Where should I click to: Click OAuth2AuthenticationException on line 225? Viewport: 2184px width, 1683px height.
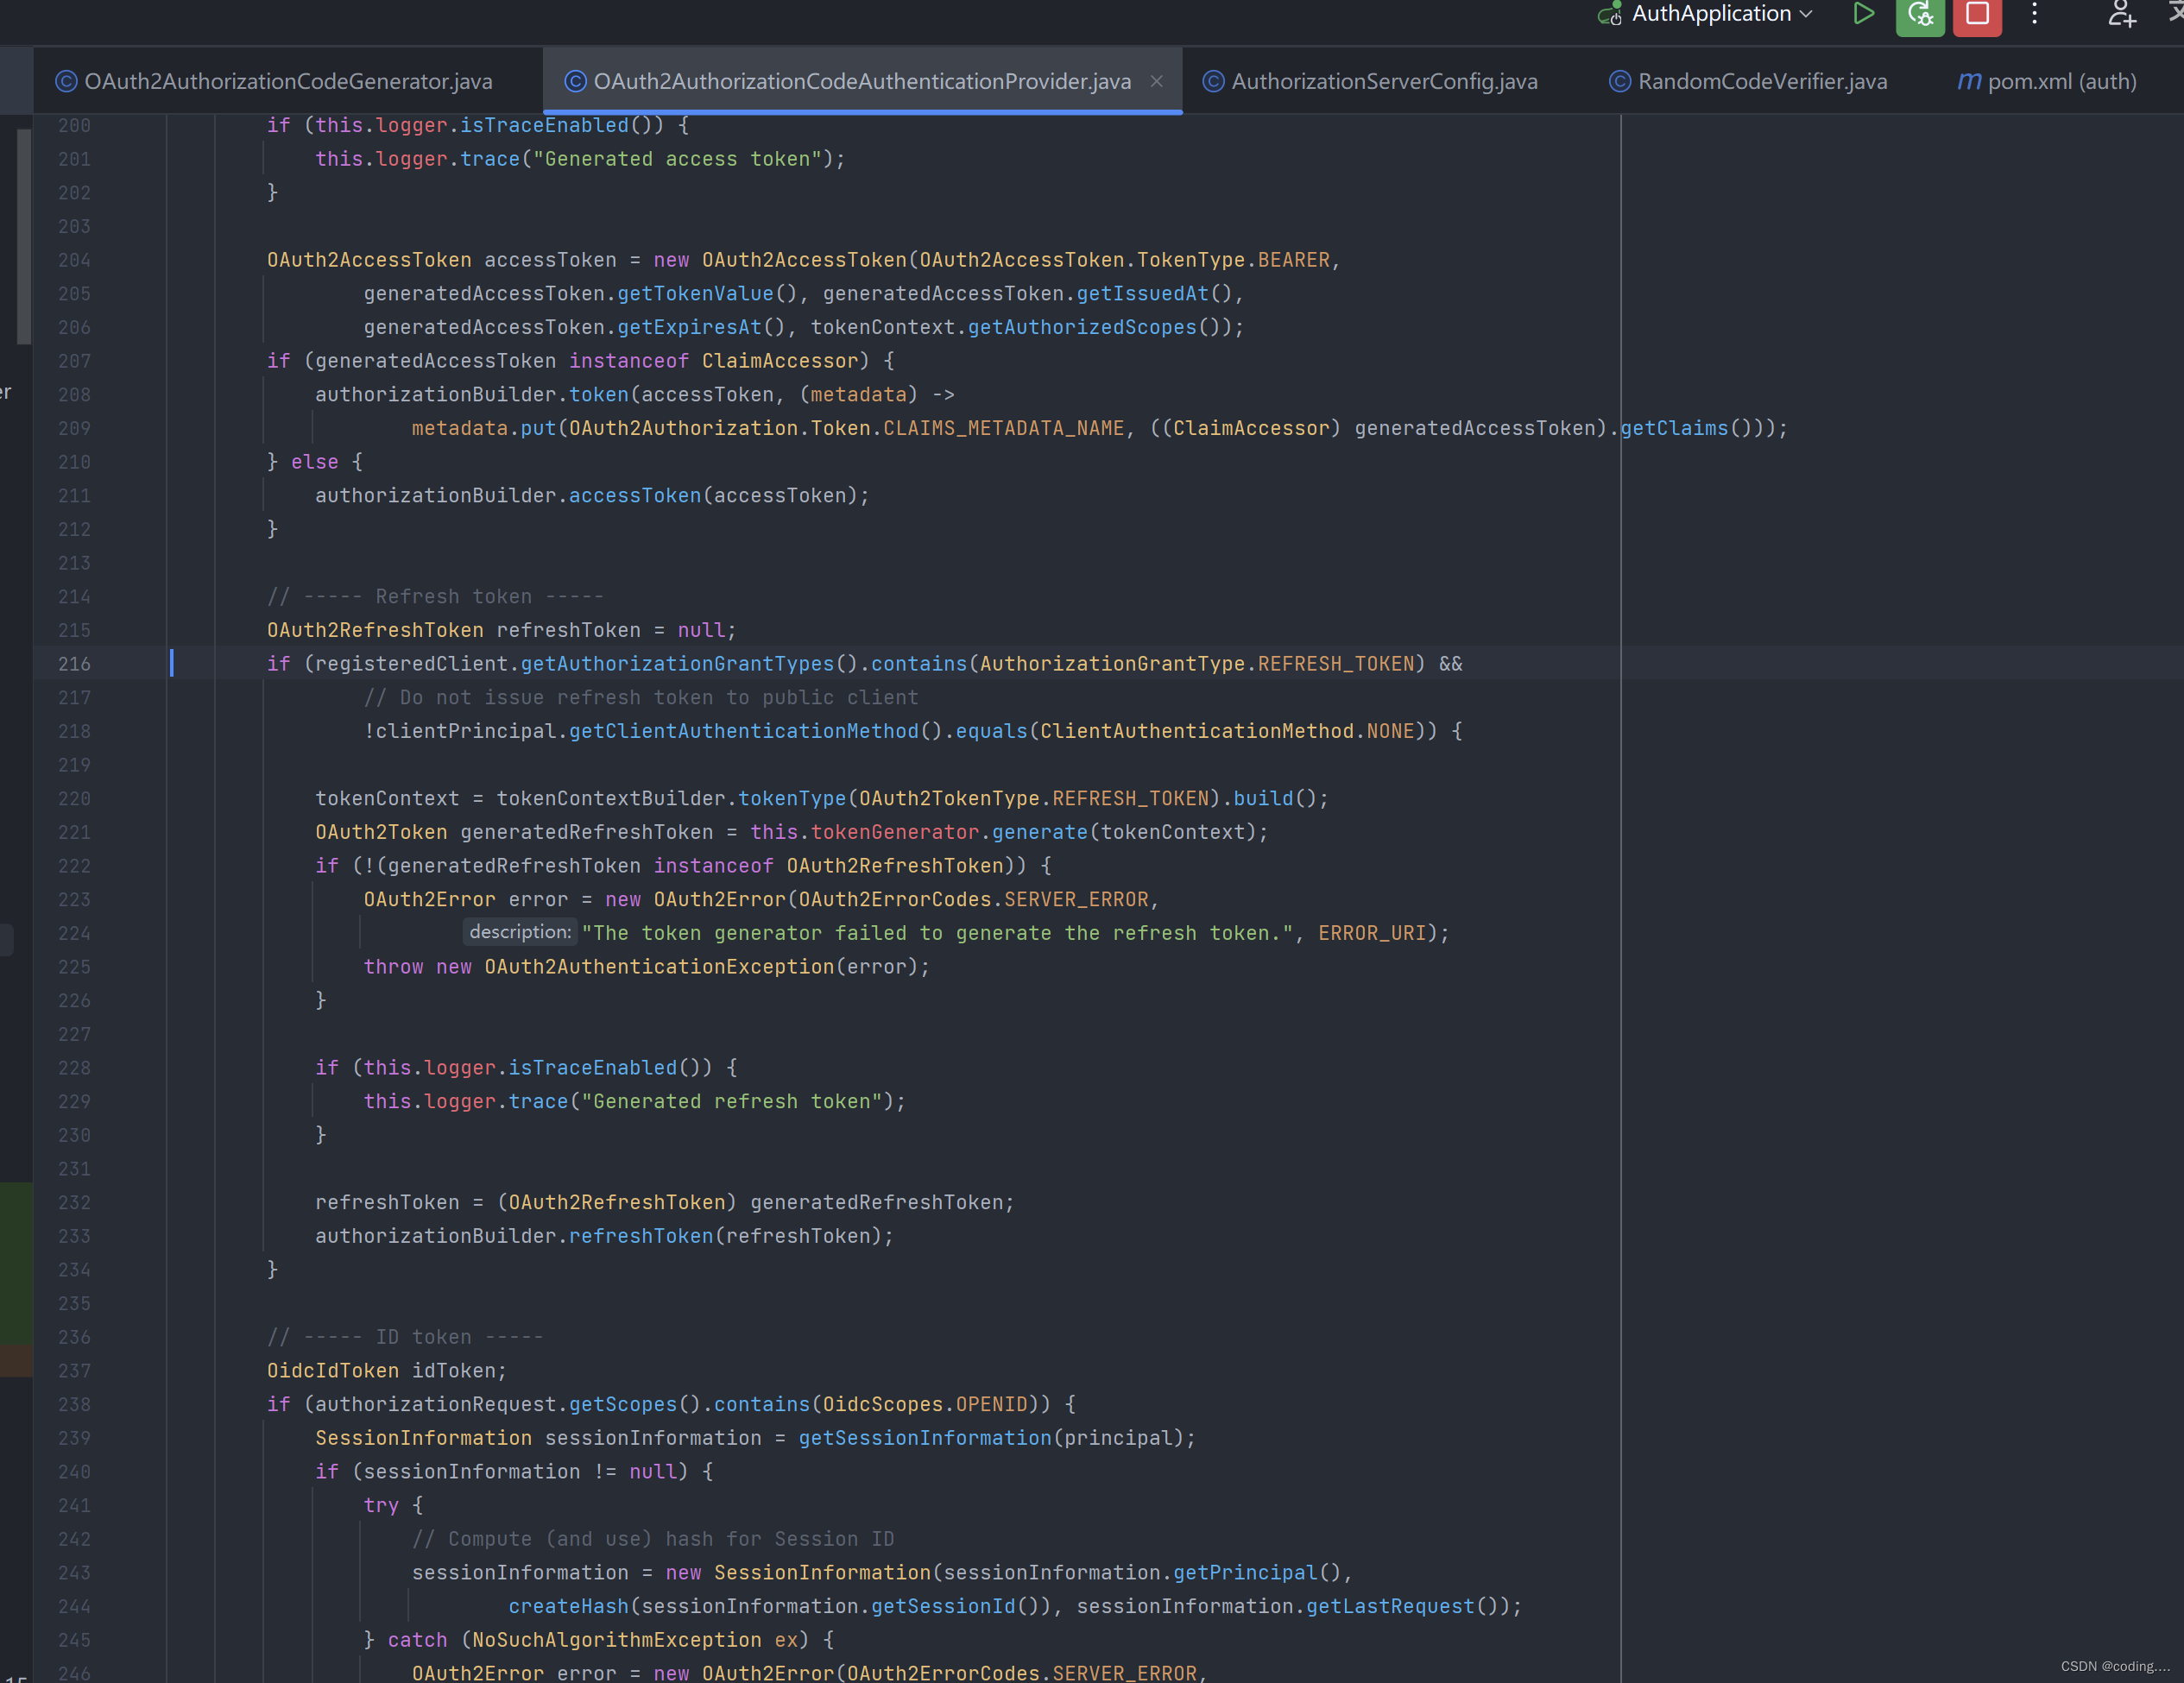[659, 967]
